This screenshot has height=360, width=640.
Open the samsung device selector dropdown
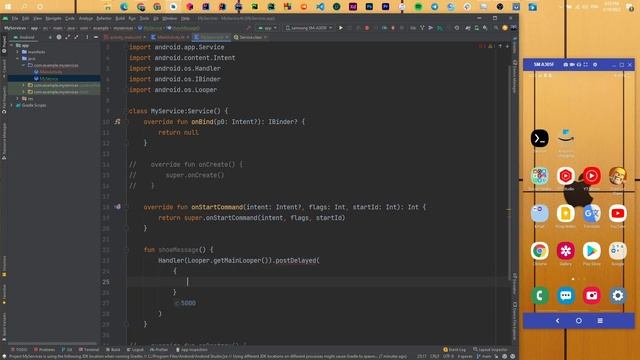pos(309,28)
